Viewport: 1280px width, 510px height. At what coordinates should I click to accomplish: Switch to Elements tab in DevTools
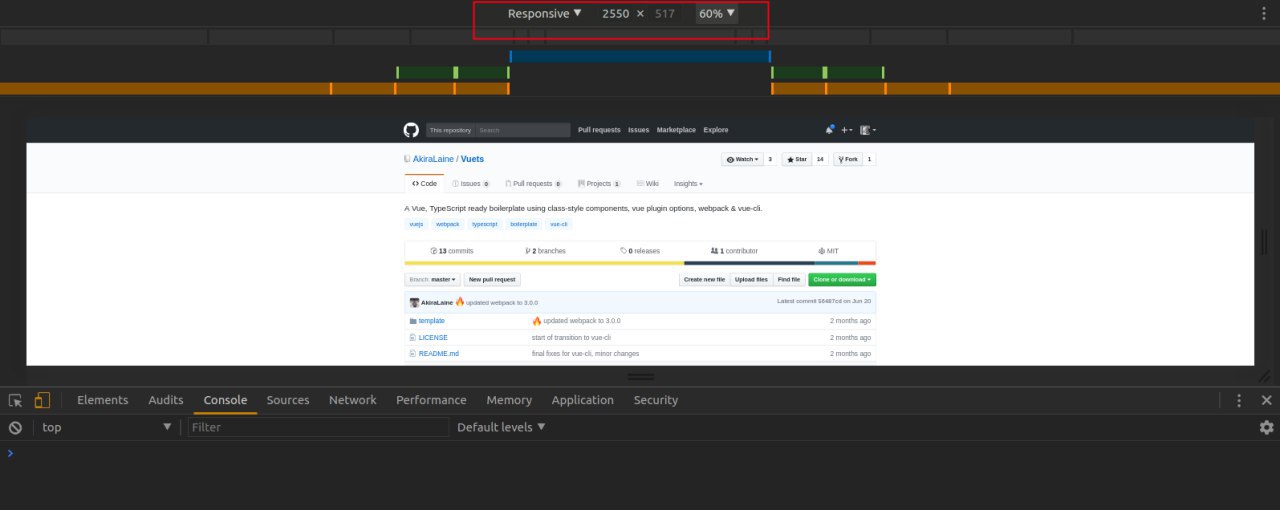103,400
